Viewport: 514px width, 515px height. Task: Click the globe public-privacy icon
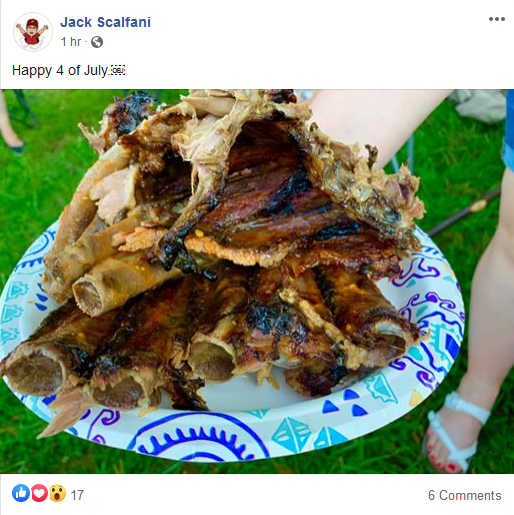tap(97, 42)
